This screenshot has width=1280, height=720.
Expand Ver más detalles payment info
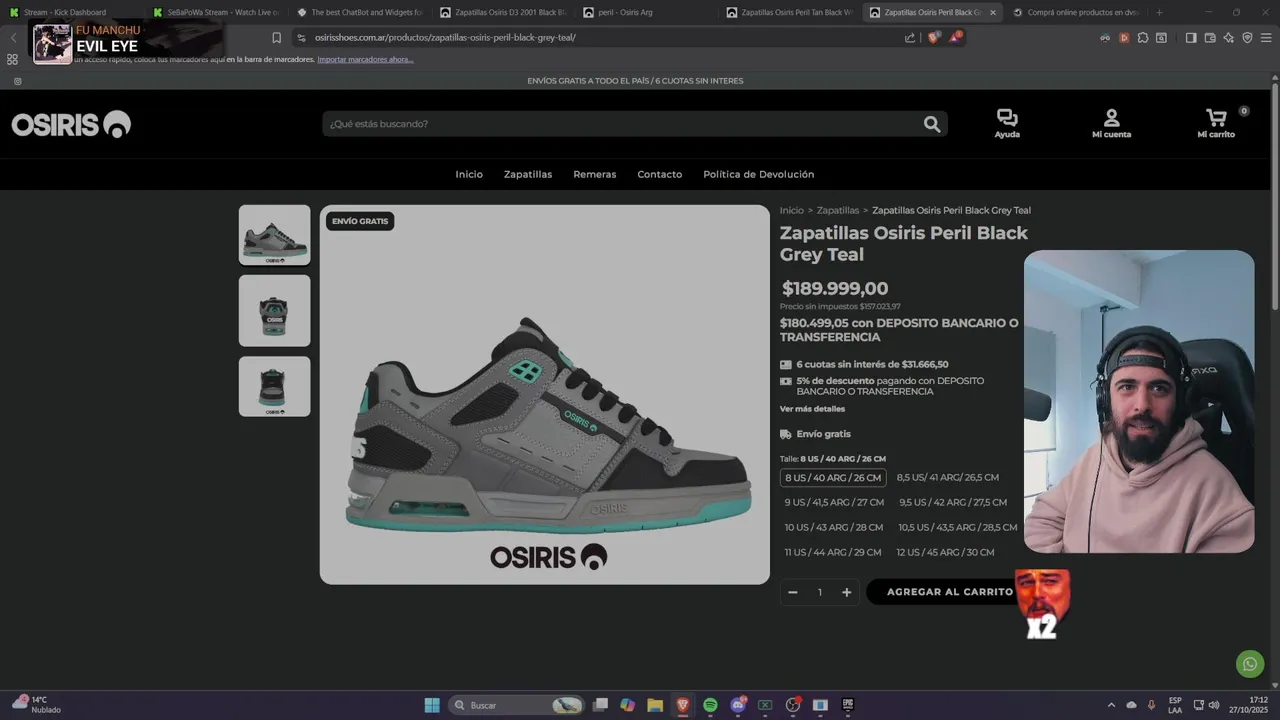pyautogui.click(x=812, y=409)
